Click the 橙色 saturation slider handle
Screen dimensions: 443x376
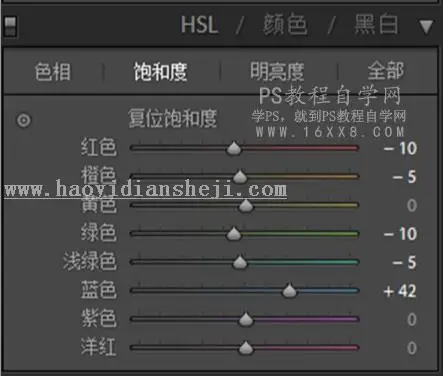tap(240, 177)
